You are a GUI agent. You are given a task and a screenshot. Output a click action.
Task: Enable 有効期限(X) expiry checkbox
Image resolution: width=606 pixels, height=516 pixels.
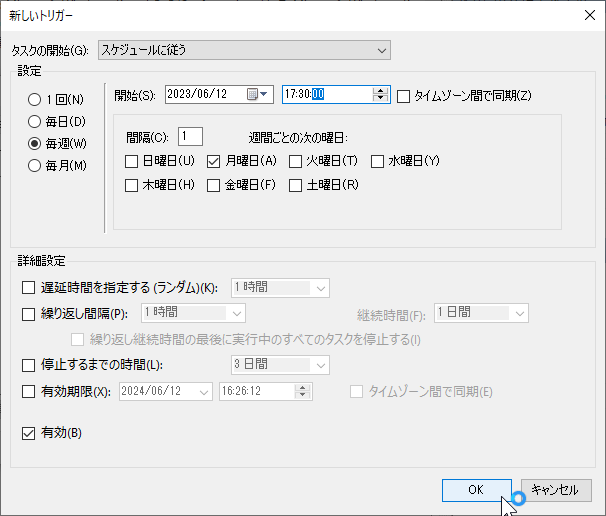pyautogui.click(x=28, y=392)
